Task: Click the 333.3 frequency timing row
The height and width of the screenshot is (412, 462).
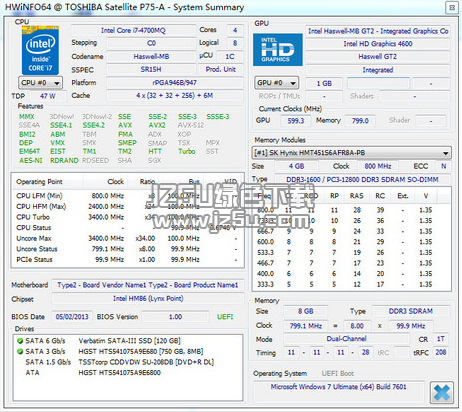Action: pyautogui.click(x=351, y=284)
